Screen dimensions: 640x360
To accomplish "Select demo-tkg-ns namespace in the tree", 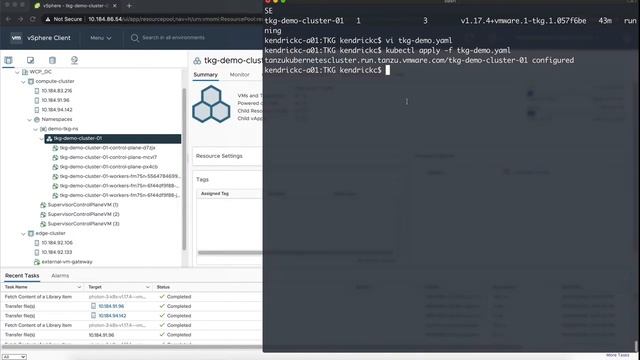I will tap(63, 129).
